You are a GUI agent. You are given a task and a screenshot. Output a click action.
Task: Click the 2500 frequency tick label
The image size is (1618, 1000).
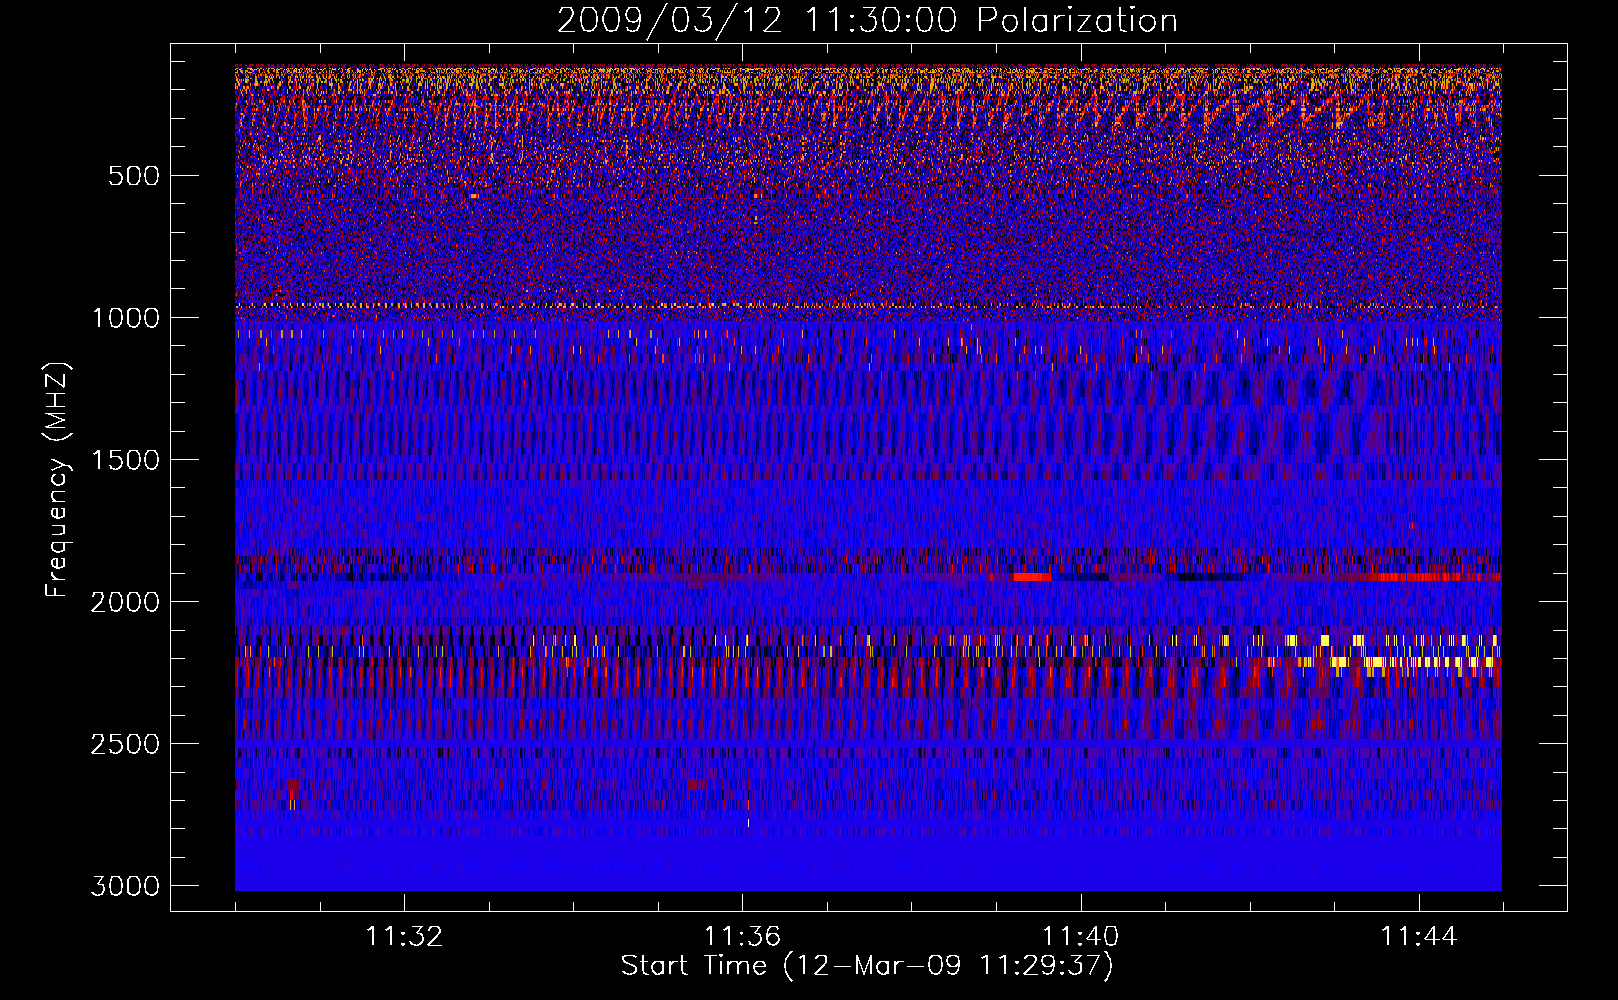pyautogui.click(x=125, y=744)
